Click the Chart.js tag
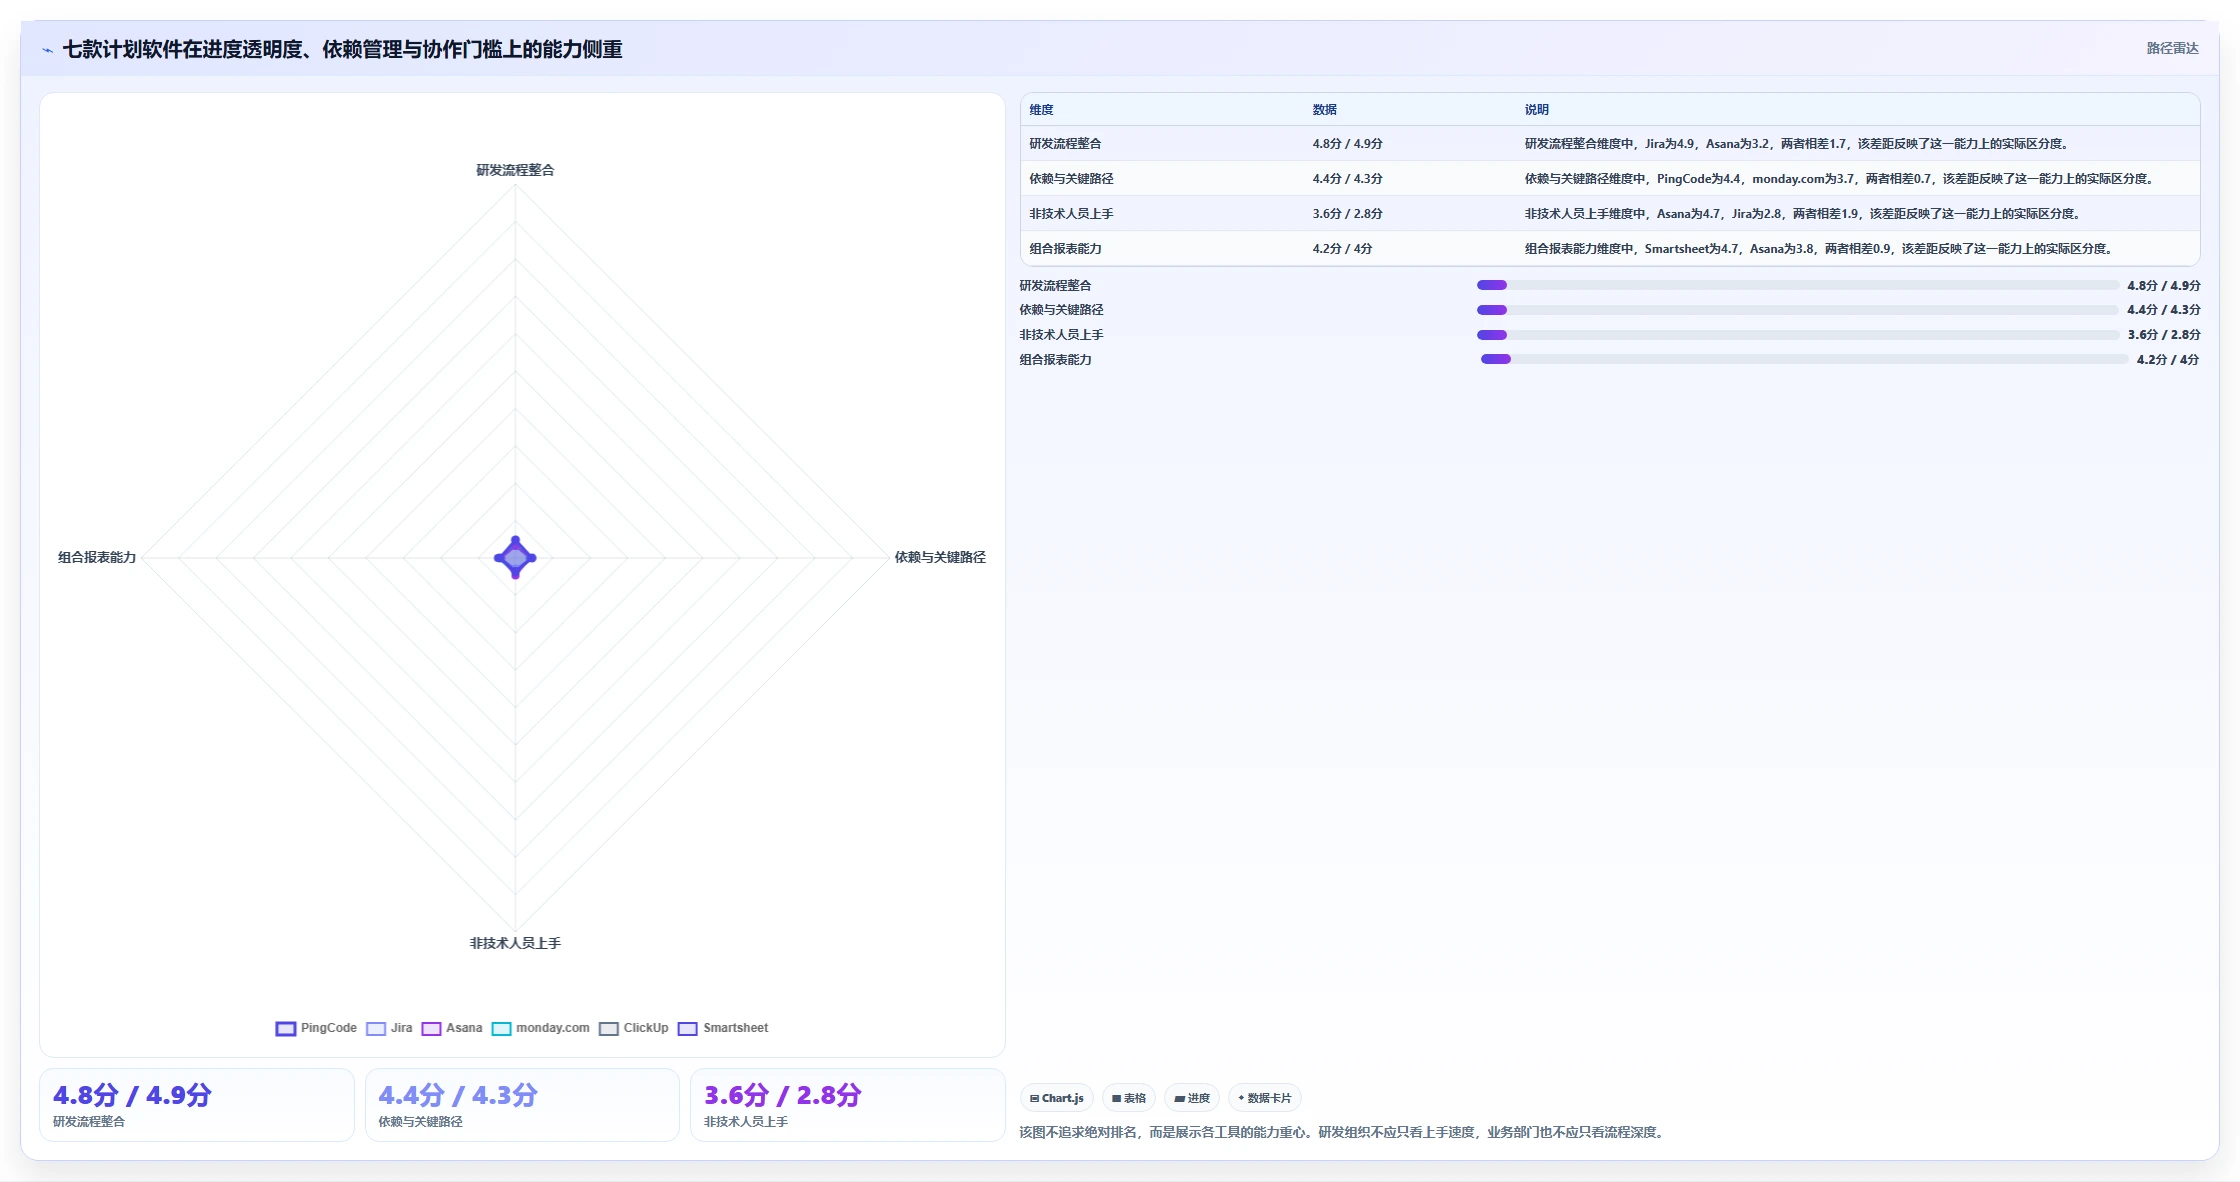 click(1056, 1098)
